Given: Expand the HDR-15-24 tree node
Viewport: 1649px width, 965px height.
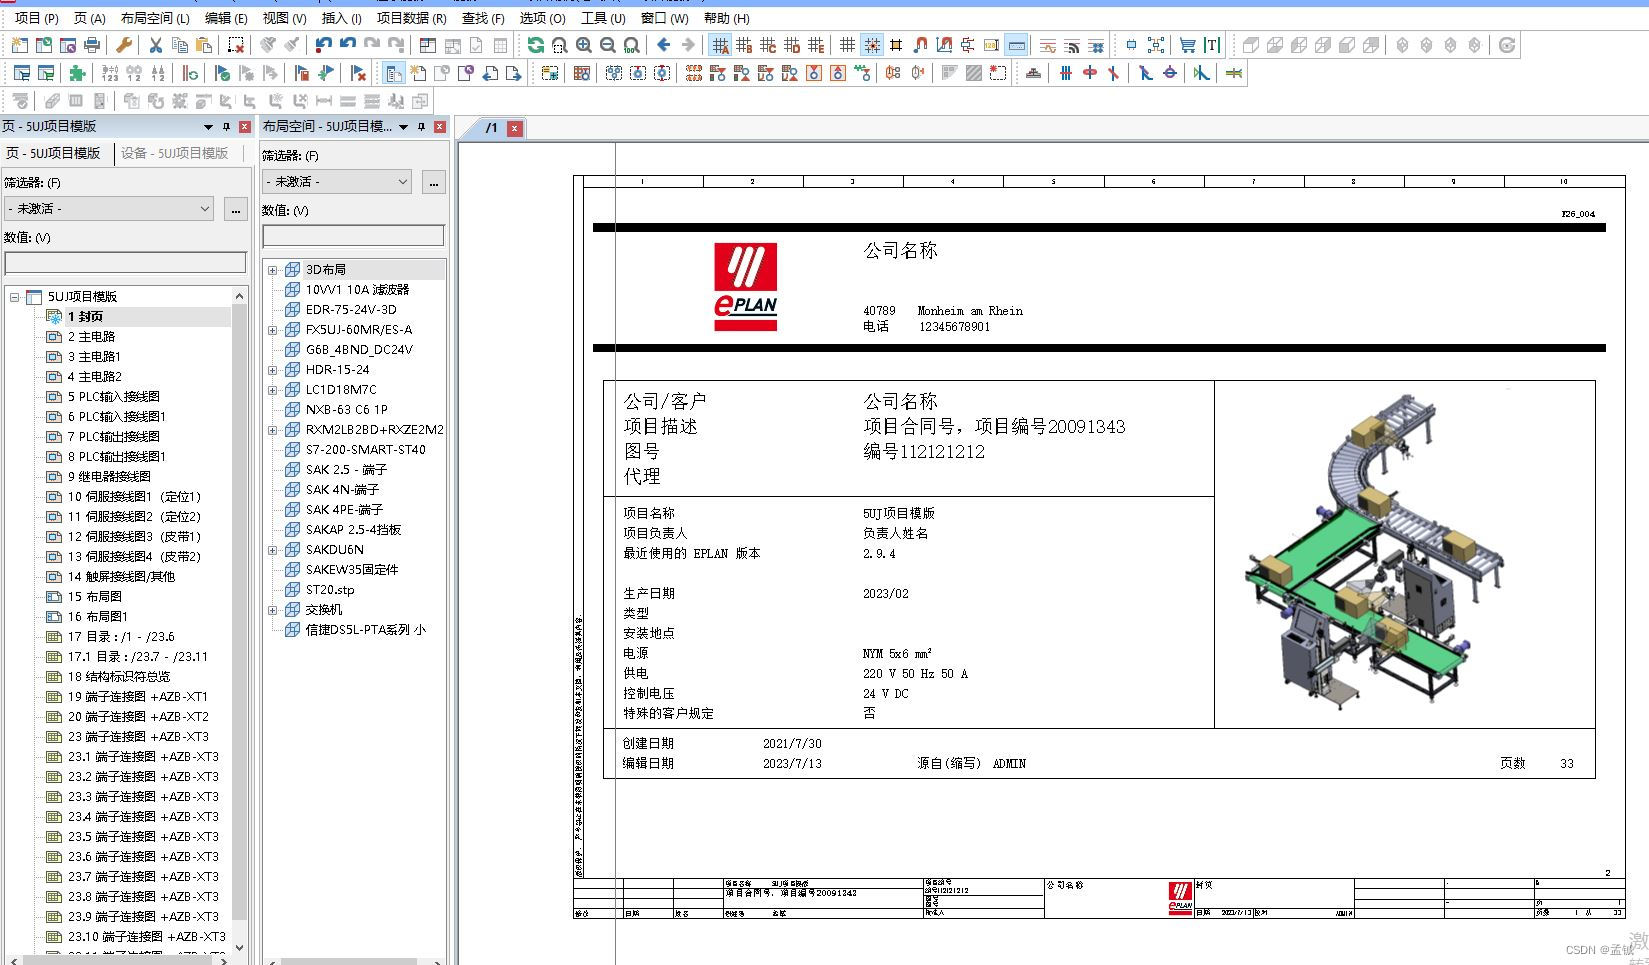Looking at the screenshot, I should coord(272,370).
